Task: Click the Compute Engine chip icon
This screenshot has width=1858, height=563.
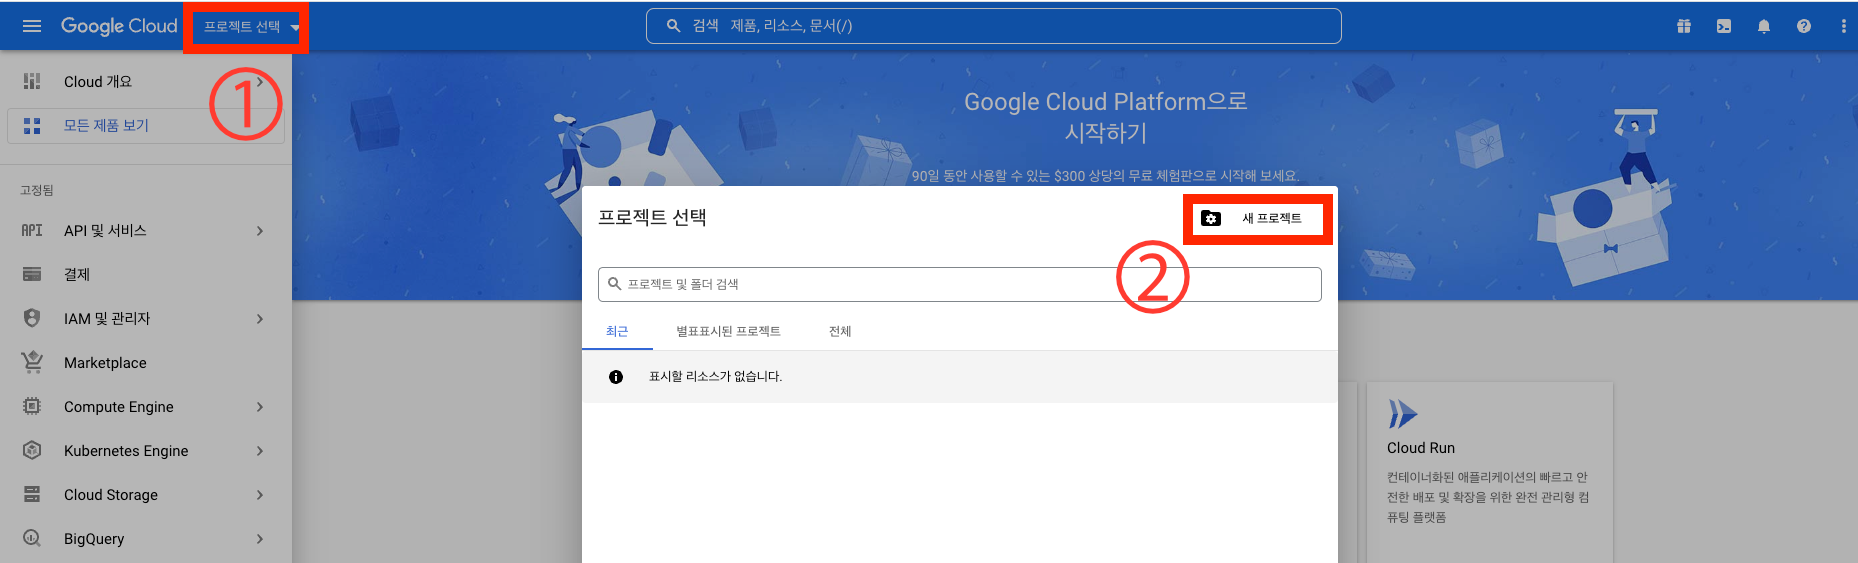Action: point(32,407)
